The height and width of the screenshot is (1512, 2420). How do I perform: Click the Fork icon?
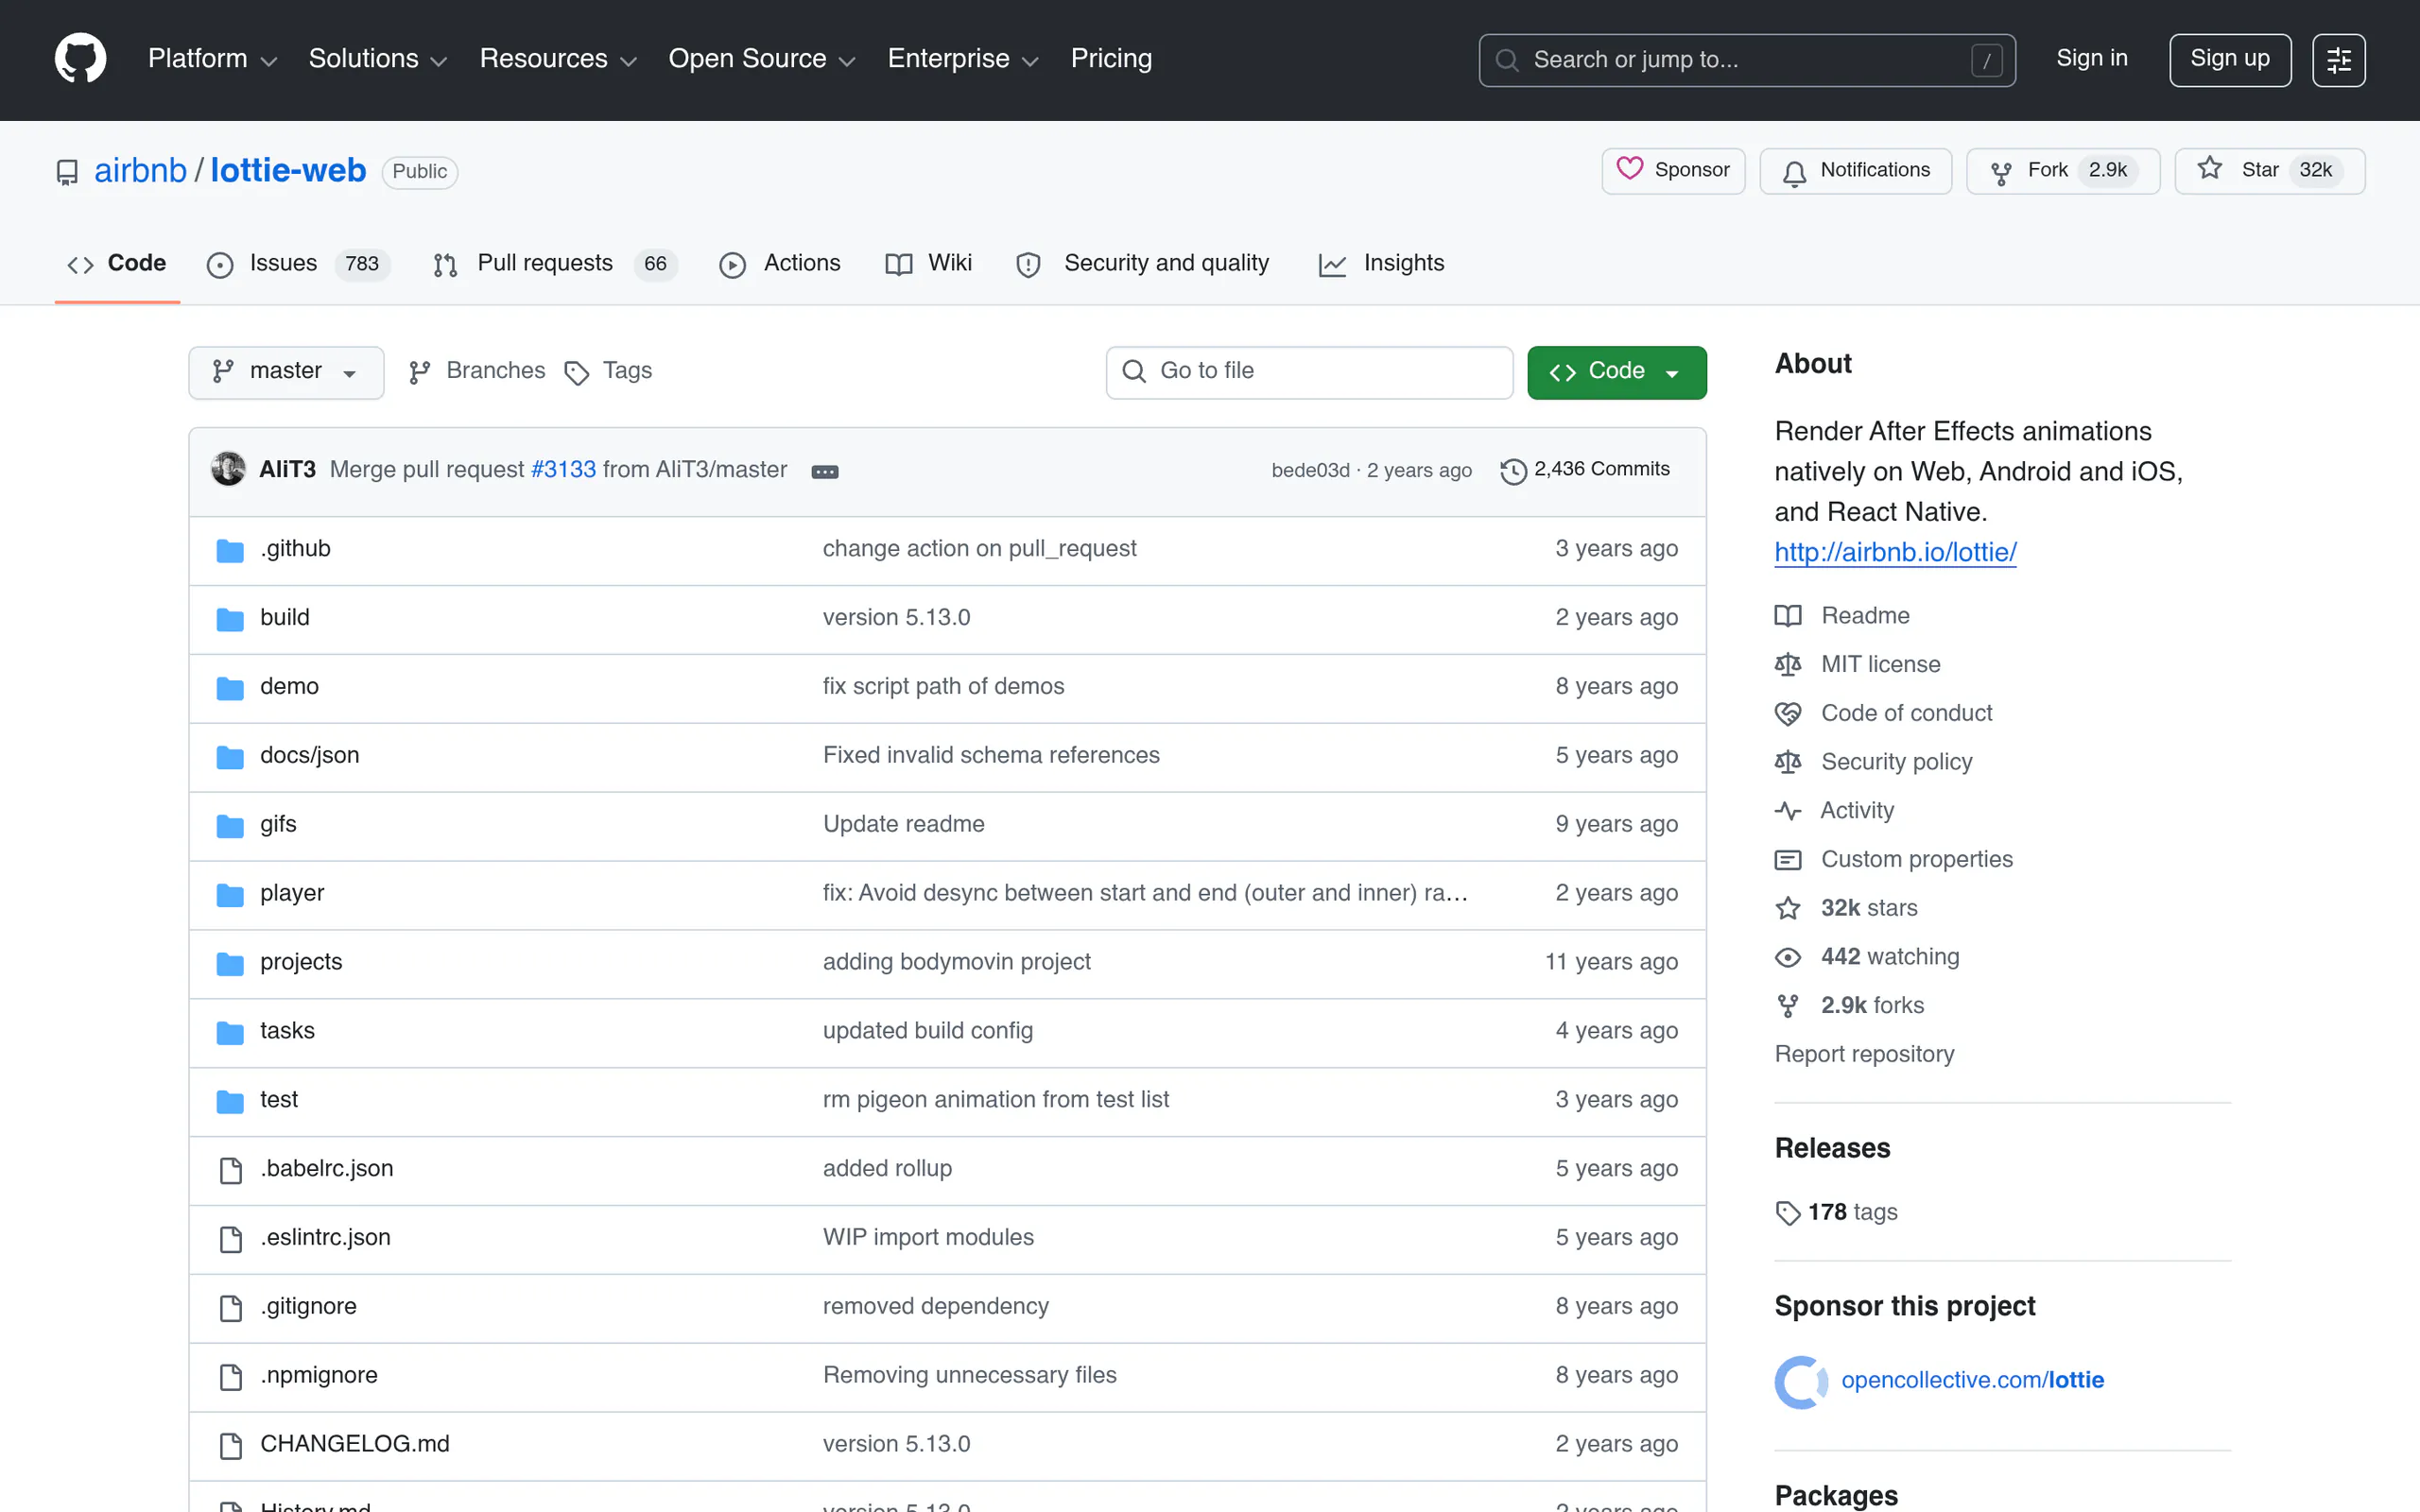pos(2001,173)
